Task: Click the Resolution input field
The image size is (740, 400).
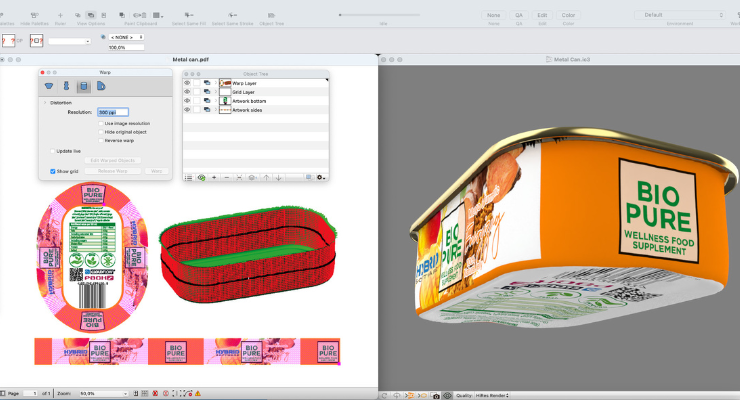Action: pyautogui.click(x=112, y=112)
